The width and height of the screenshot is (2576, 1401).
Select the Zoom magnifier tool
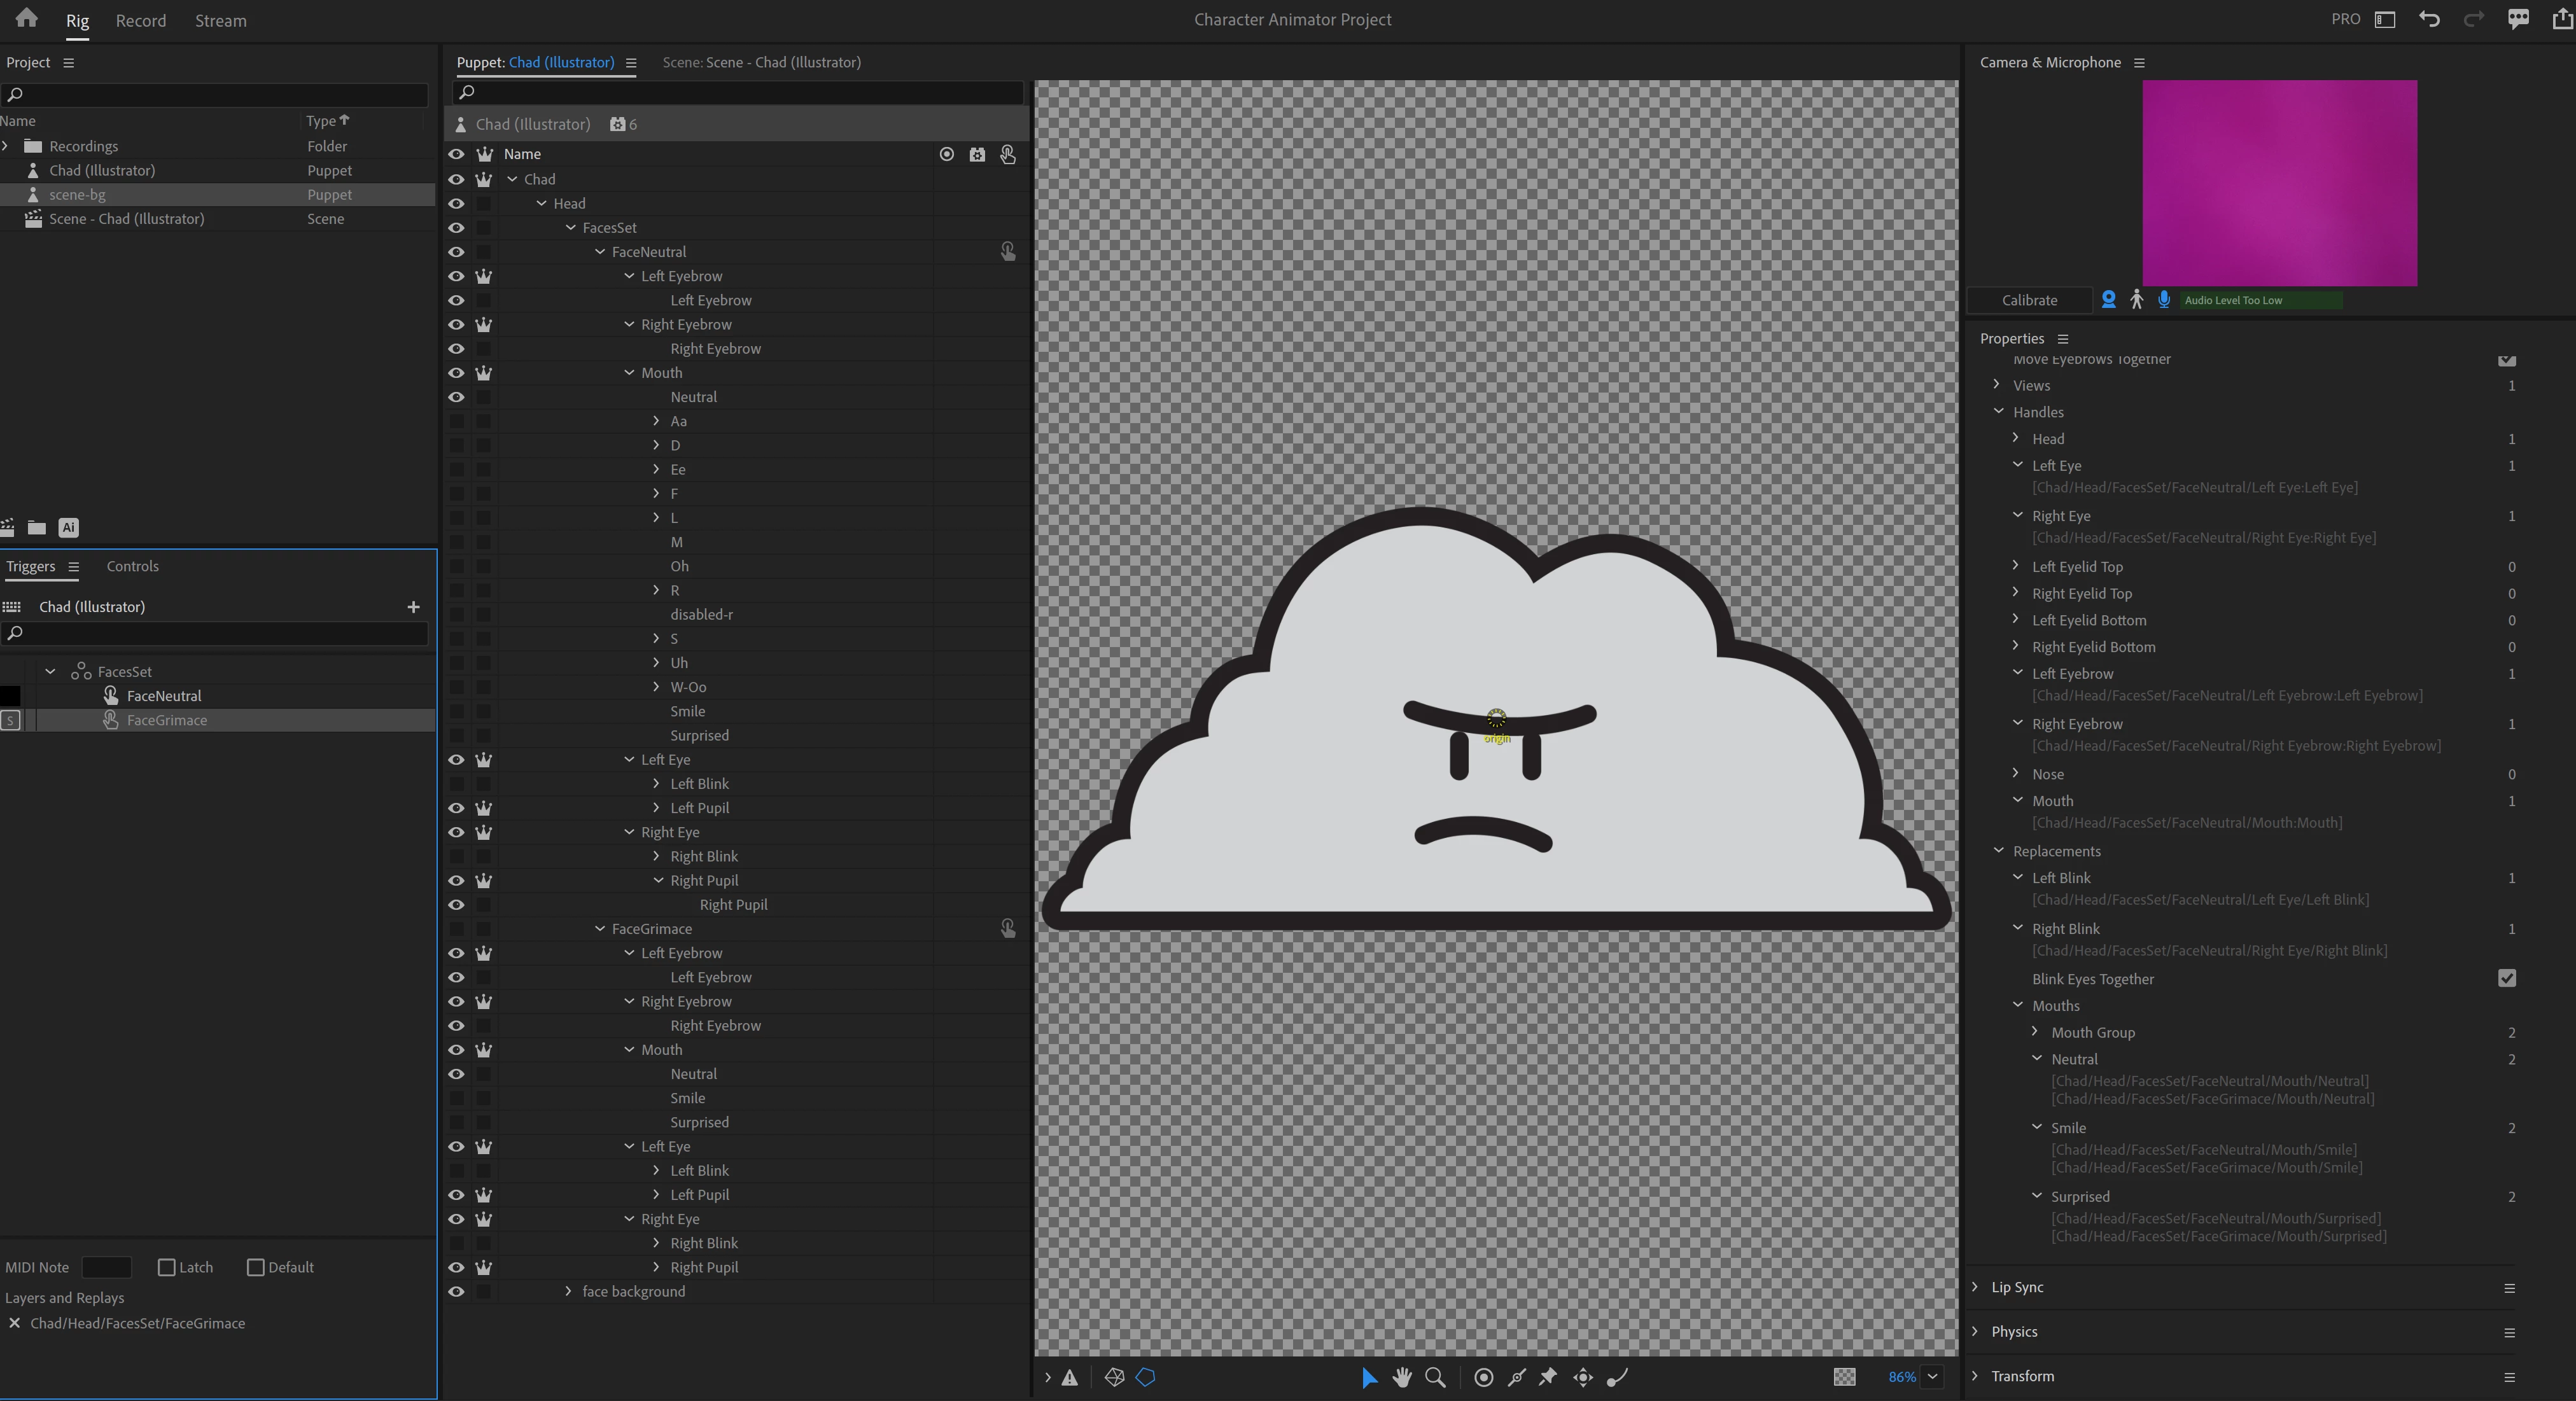tap(1435, 1377)
